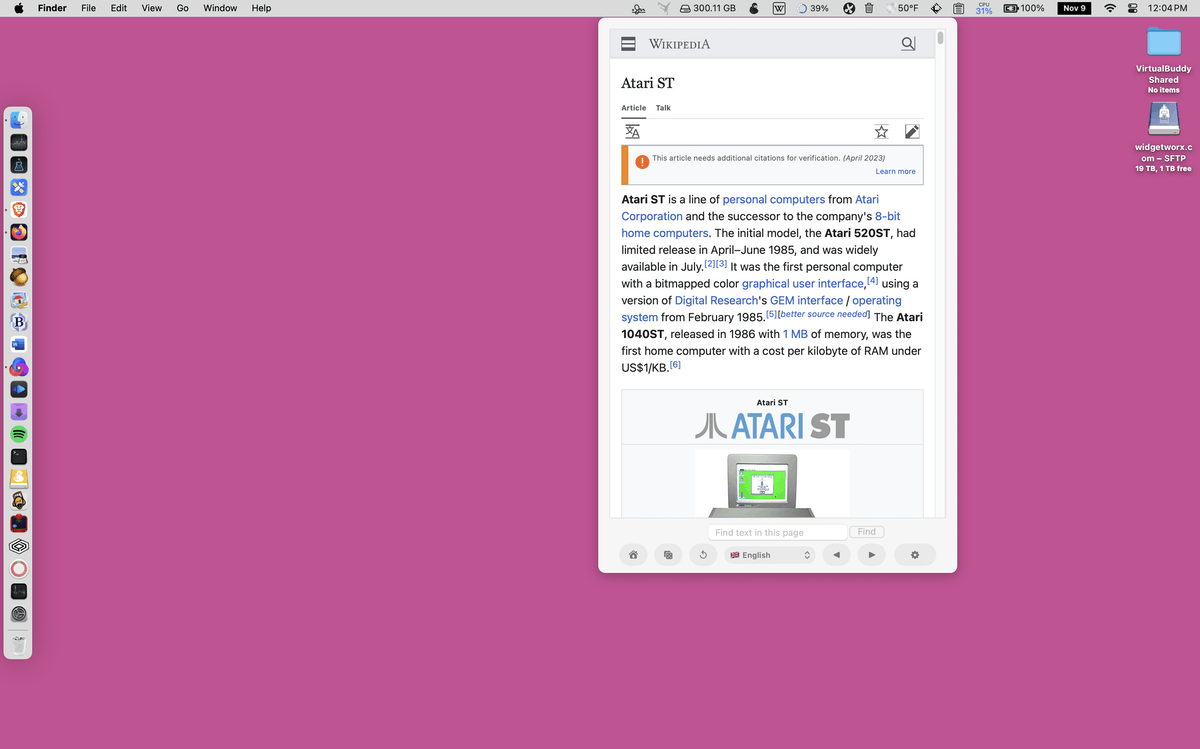Click the Nov 9 date in menu bar
Image resolution: width=1200 pixels, height=749 pixels.
click(1074, 8)
